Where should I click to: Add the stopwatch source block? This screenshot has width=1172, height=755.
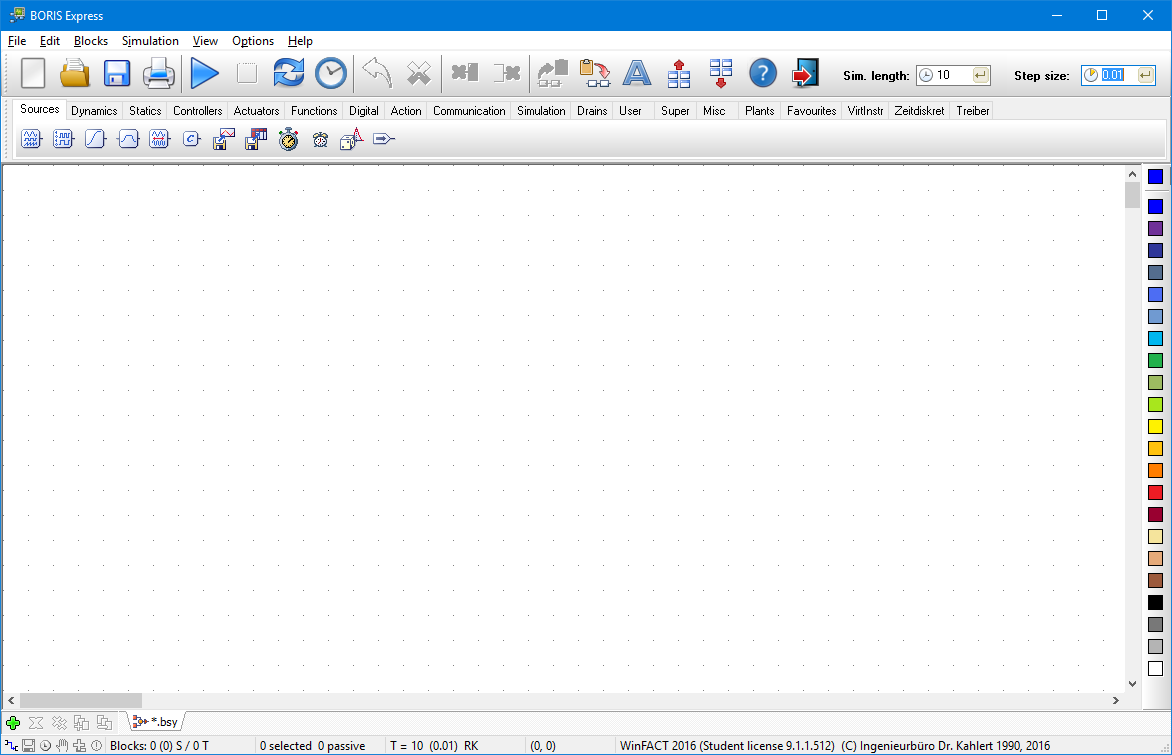pos(289,139)
